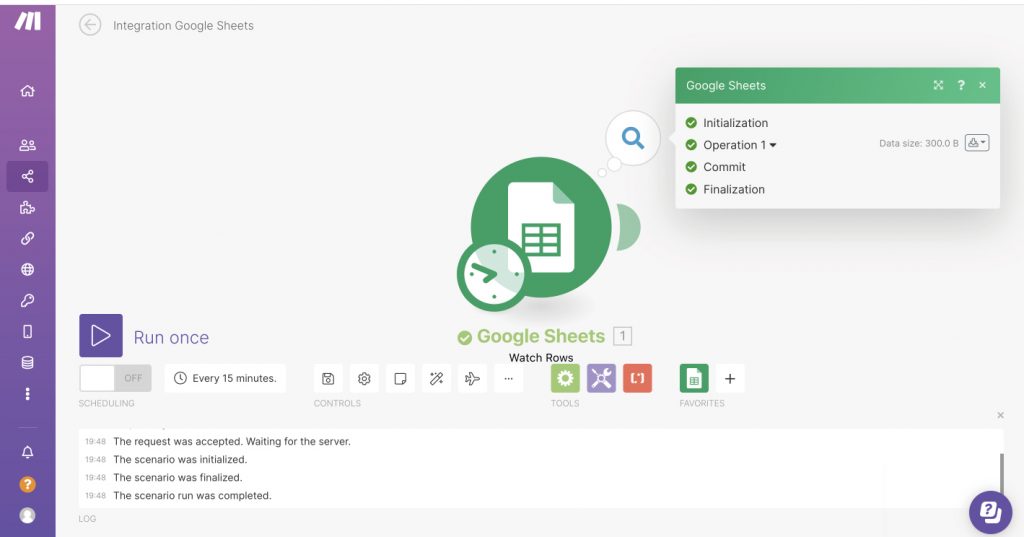Open purple Tools wrench icon
Viewport: 1024px width, 537px height.
click(601, 378)
